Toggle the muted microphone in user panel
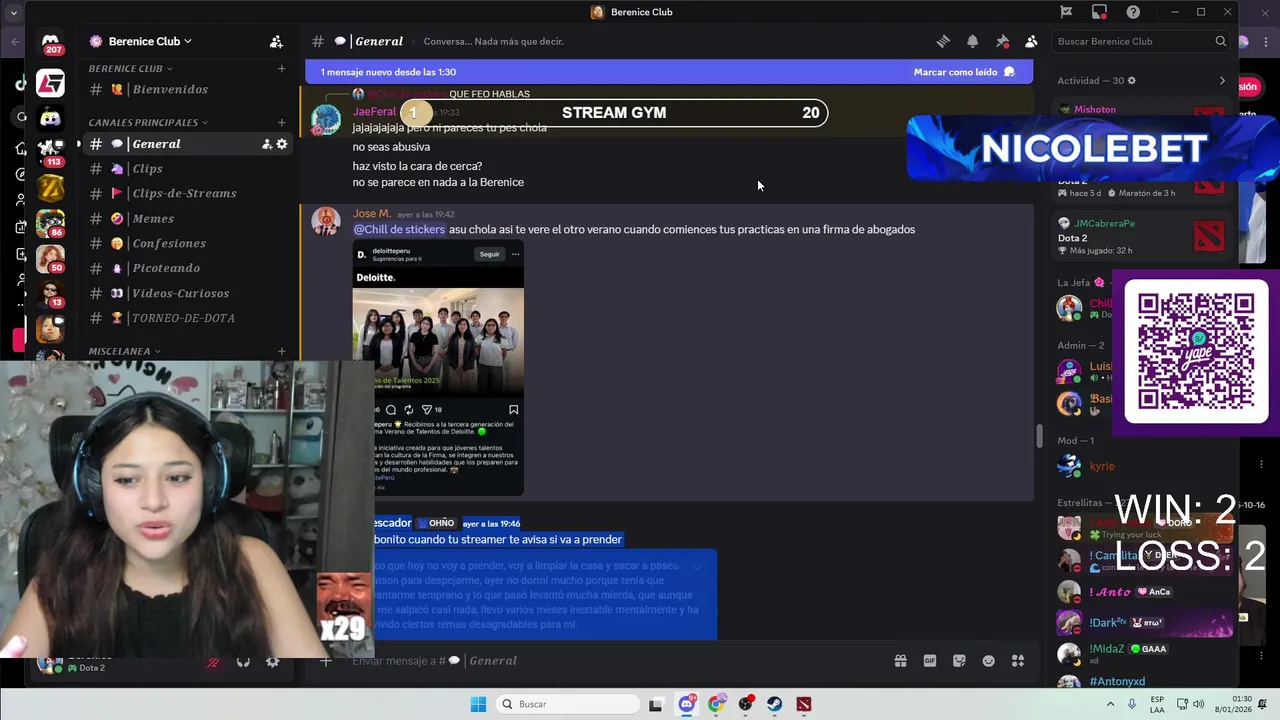This screenshot has width=1280, height=720. point(213,662)
